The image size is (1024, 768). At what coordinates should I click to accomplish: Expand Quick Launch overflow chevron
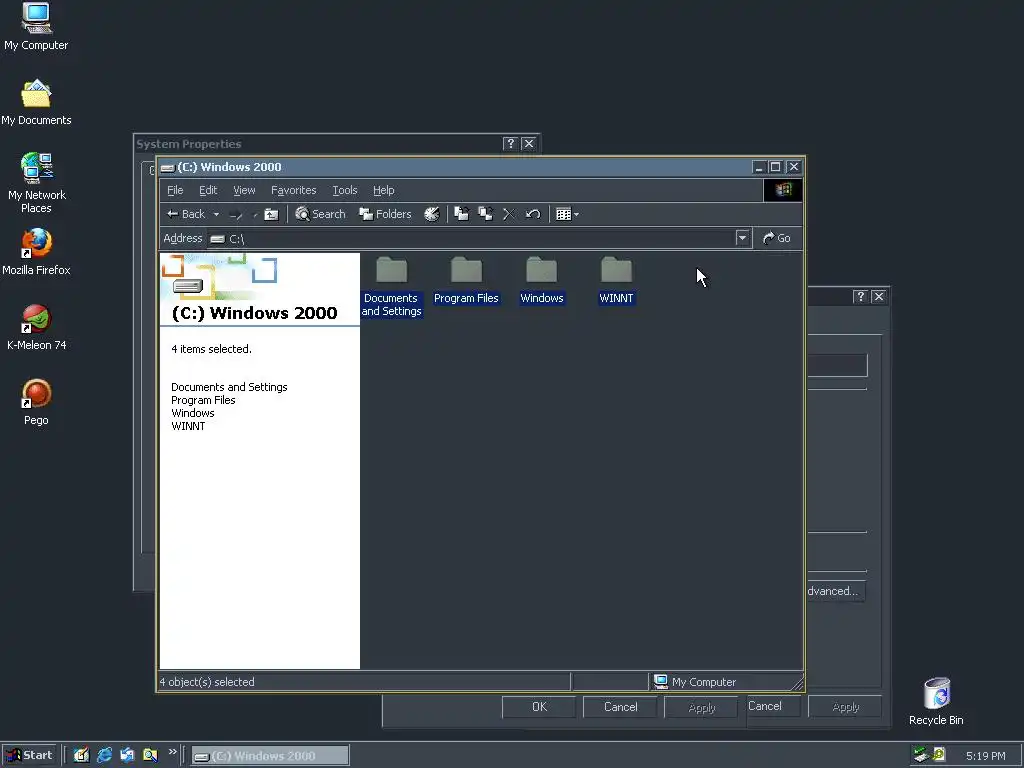point(172,752)
